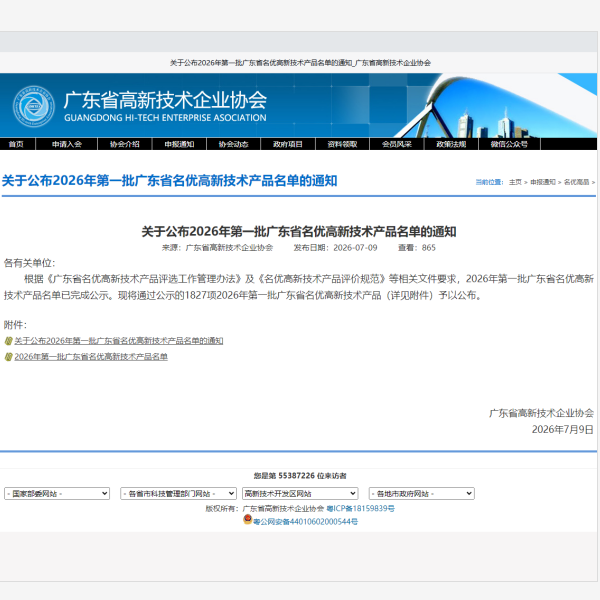Click the association round logo emblem
Screen dimensions: 600x600
point(33,106)
